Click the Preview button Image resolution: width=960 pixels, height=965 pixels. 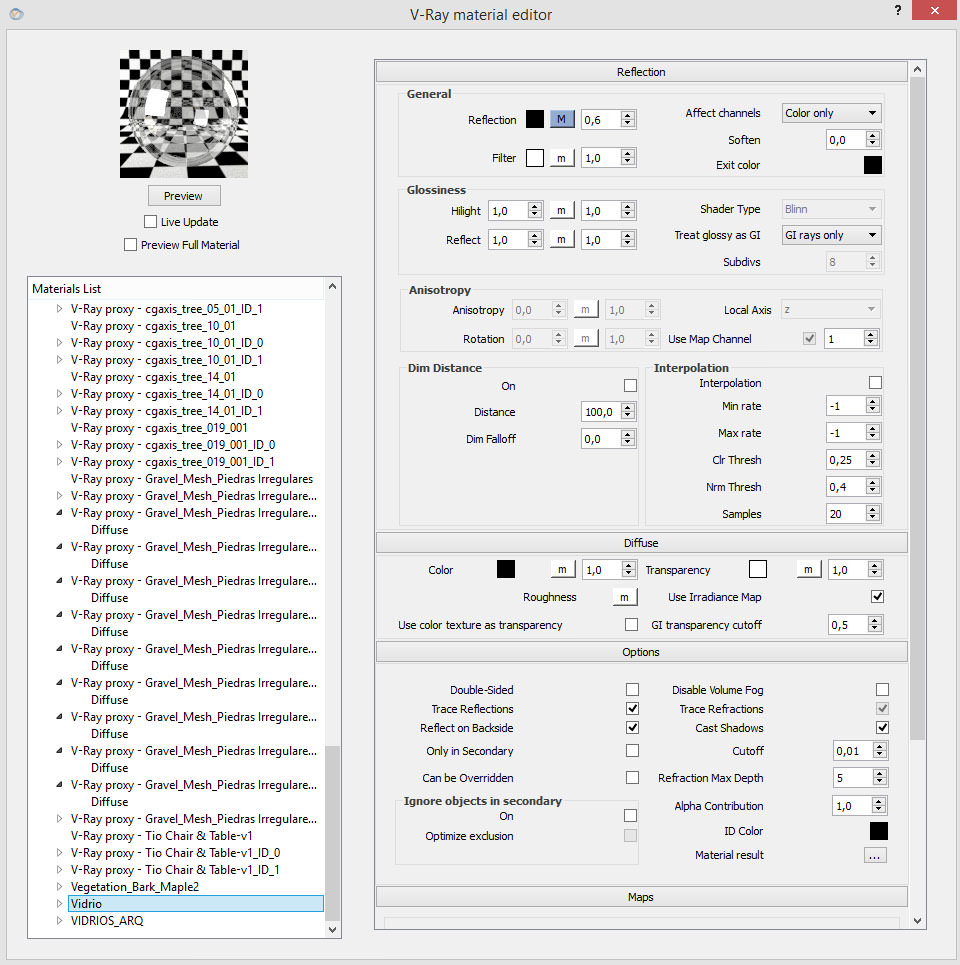coord(183,196)
